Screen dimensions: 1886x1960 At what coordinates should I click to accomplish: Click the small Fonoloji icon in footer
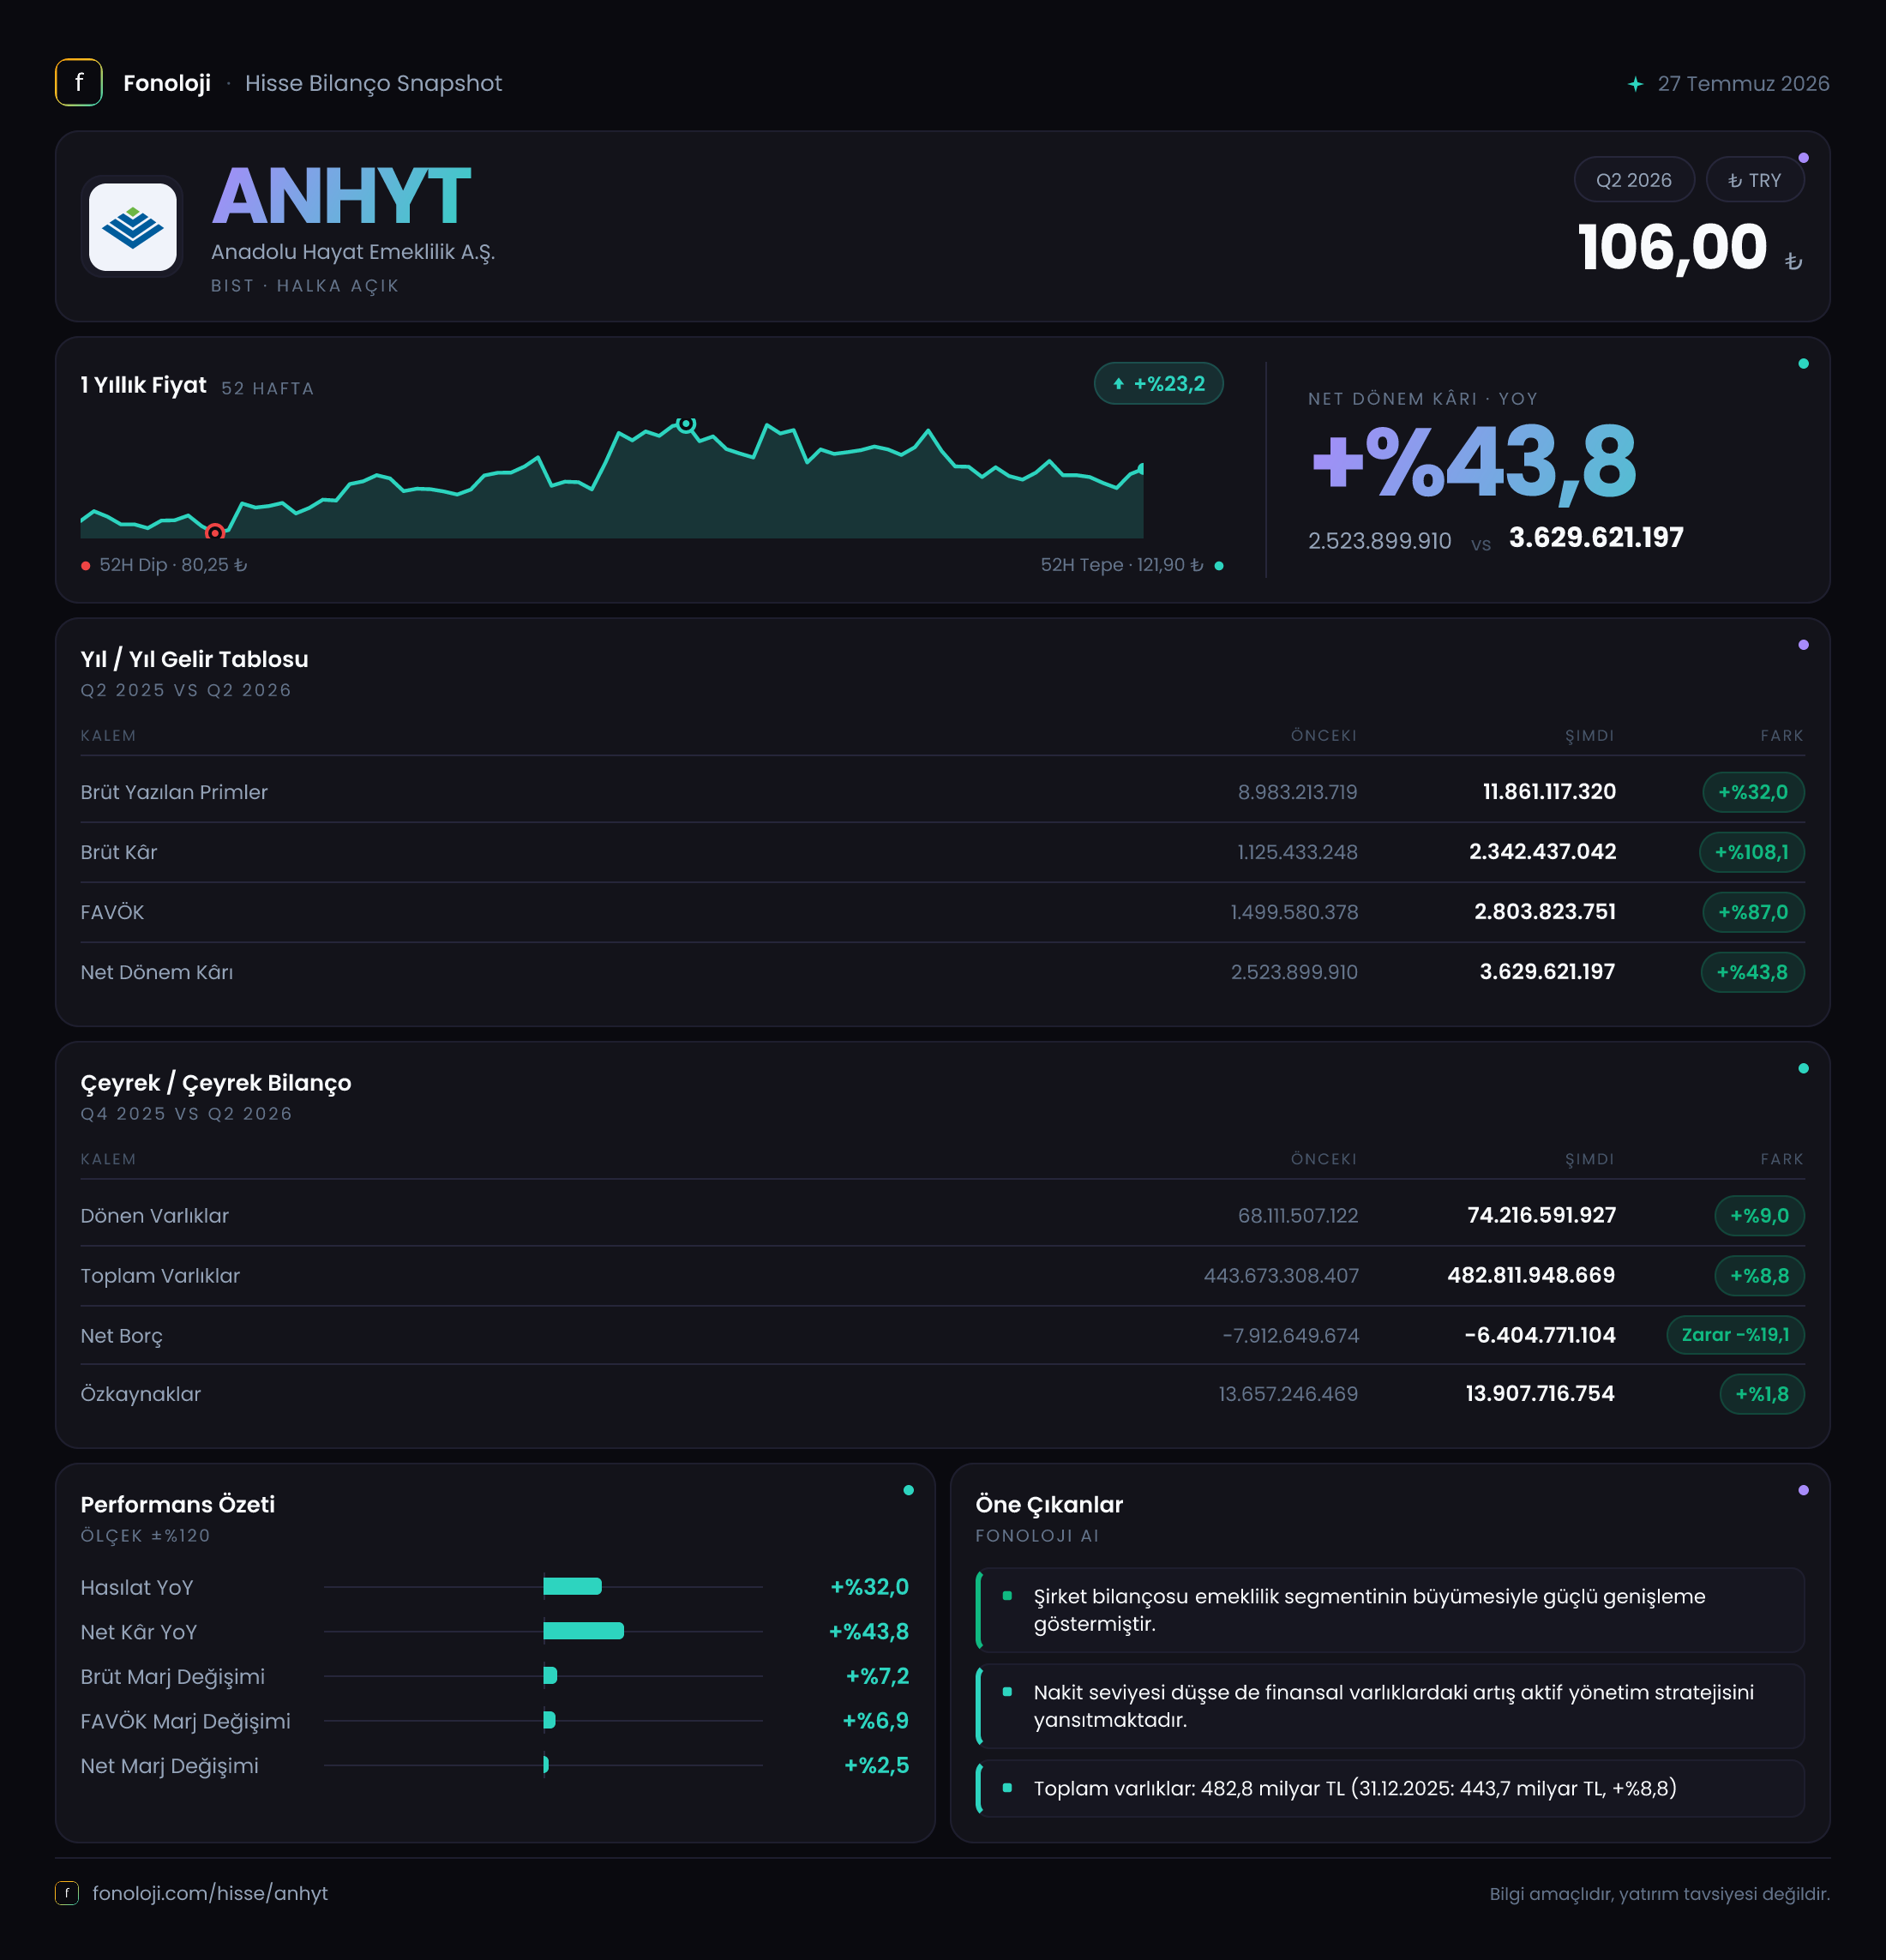(67, 1893)
